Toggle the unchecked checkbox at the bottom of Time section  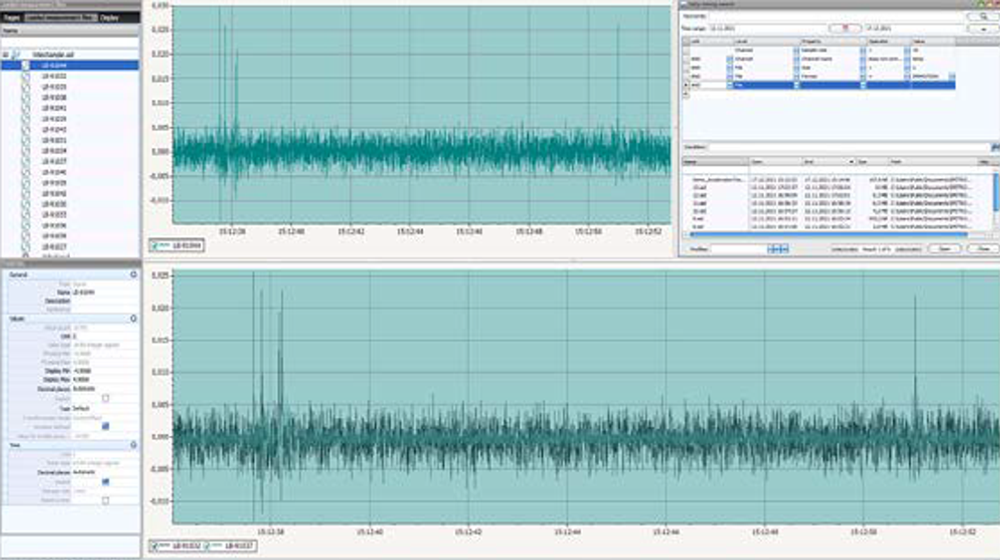point(105,501)
